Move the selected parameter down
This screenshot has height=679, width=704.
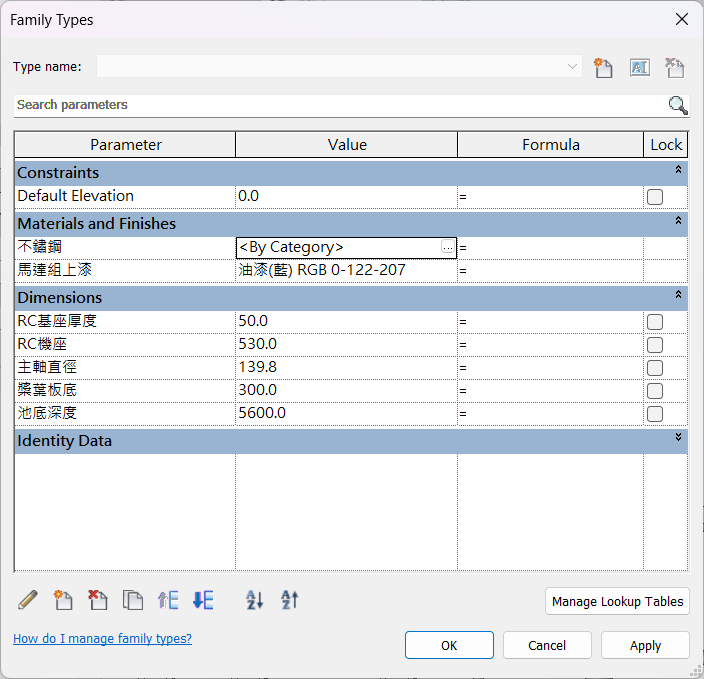click(203, 600)
